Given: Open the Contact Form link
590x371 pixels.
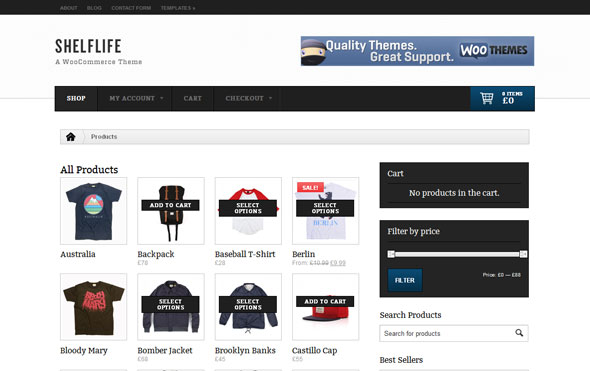Looking at the screenshot, I should click(131, 8).
